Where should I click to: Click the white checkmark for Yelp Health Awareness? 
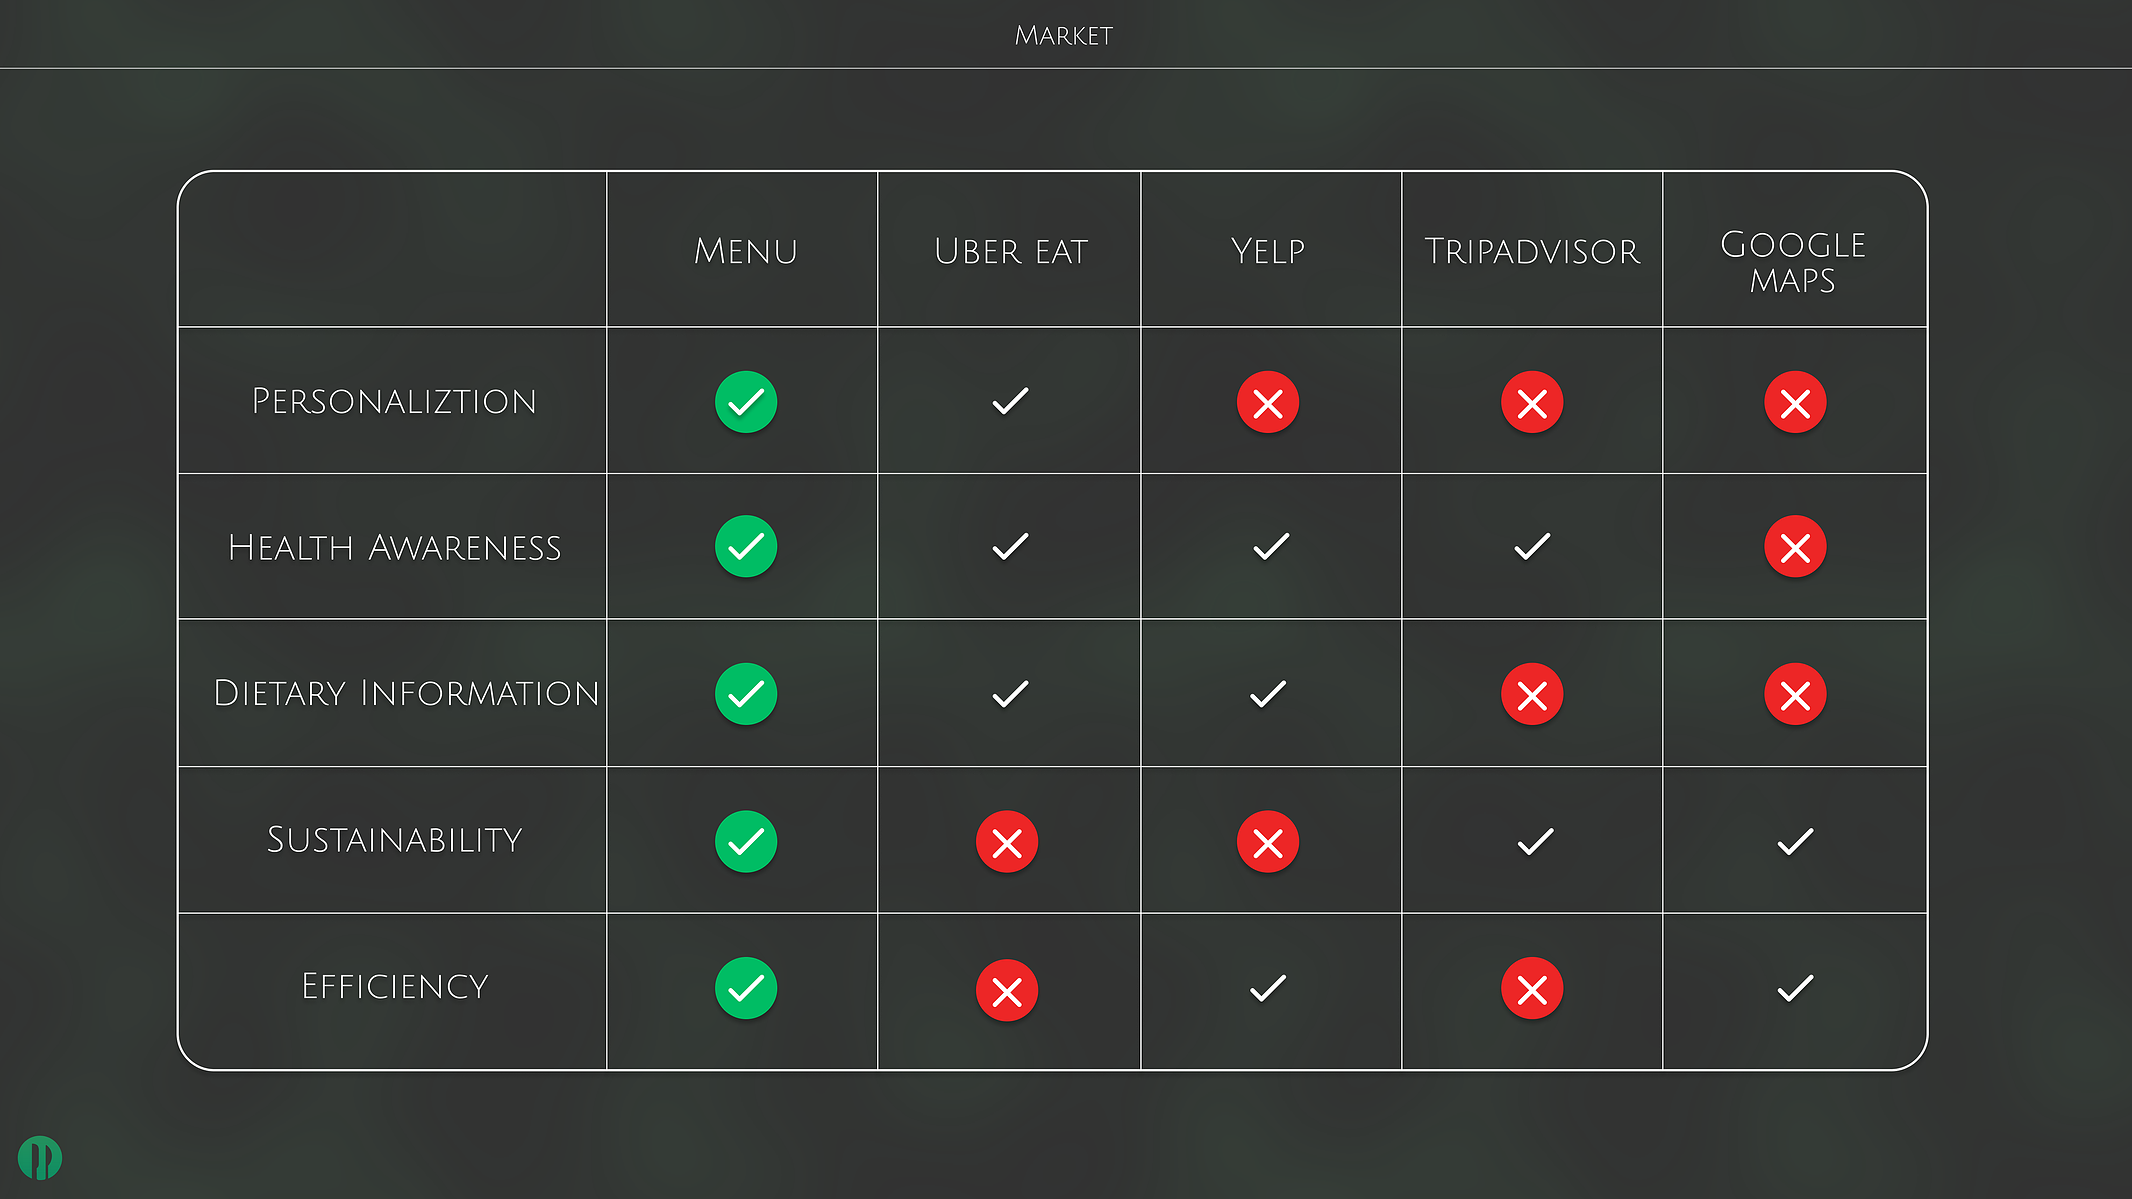1271,546
